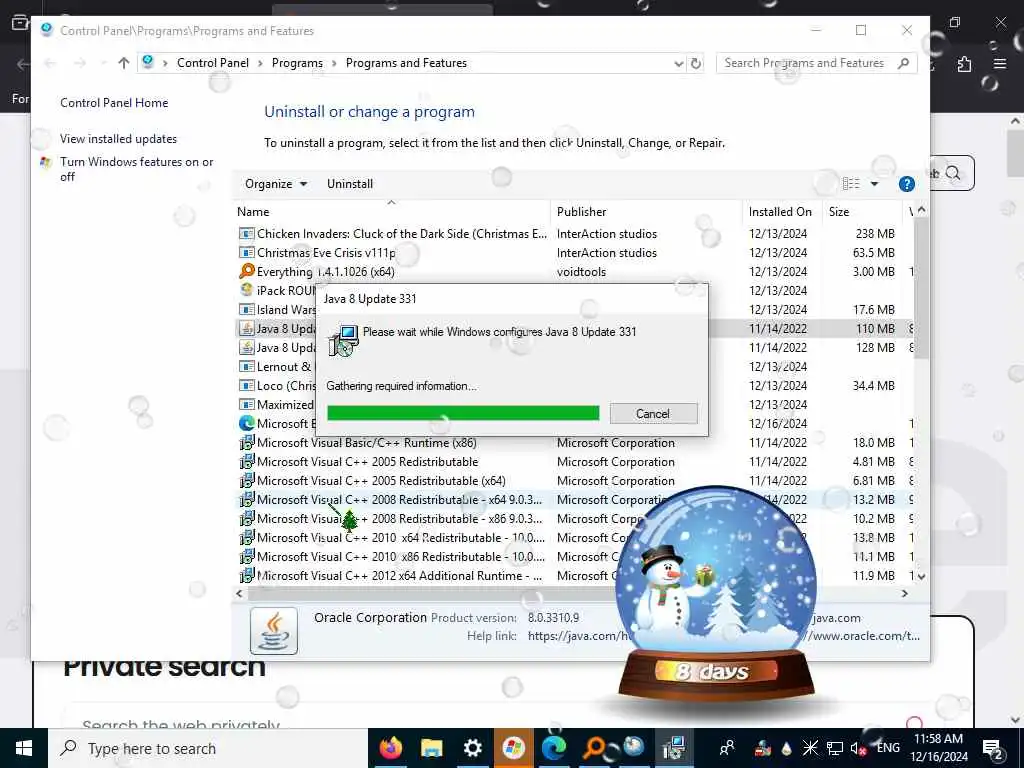The image size is (1024, 768).
Task: Click the snowflake tray icon
Action: pos(810,748)
